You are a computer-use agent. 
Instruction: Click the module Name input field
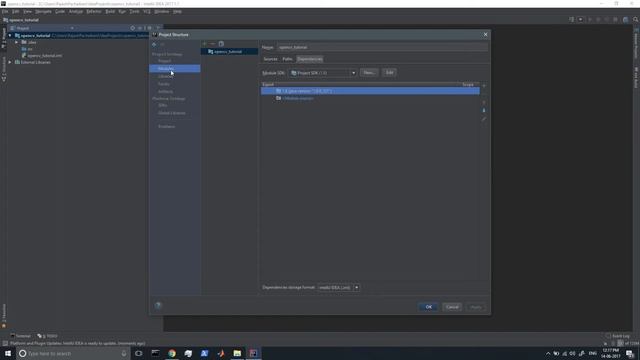tap(382, 47)
